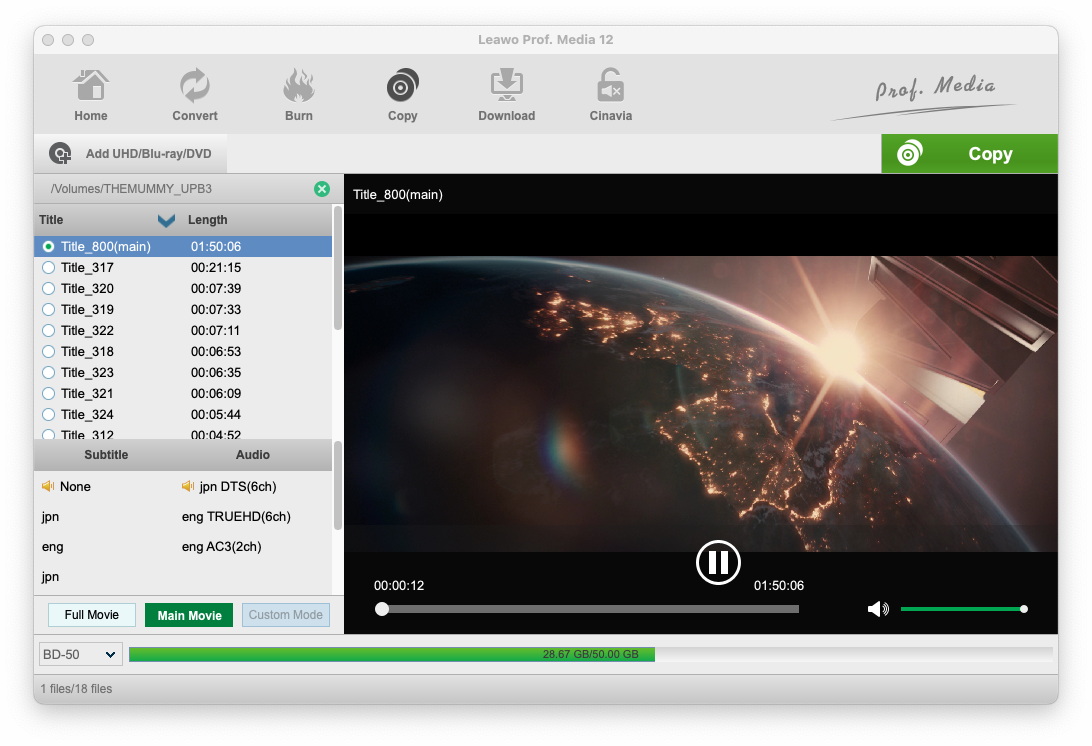Select eng subtitle track
This screenshot has height=746, width=1092.
(52, 547)
